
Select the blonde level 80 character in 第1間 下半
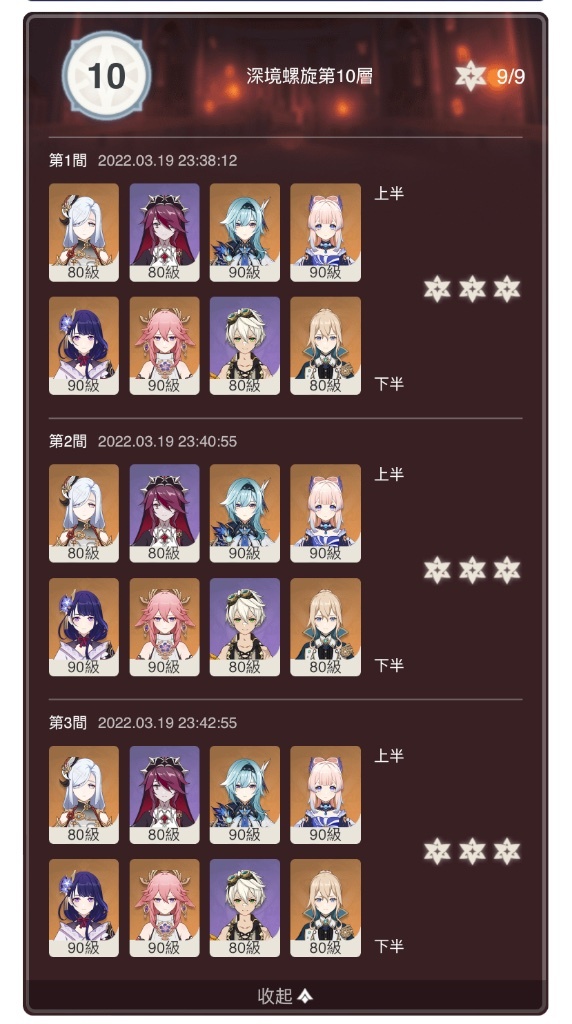tap(325, 346)
